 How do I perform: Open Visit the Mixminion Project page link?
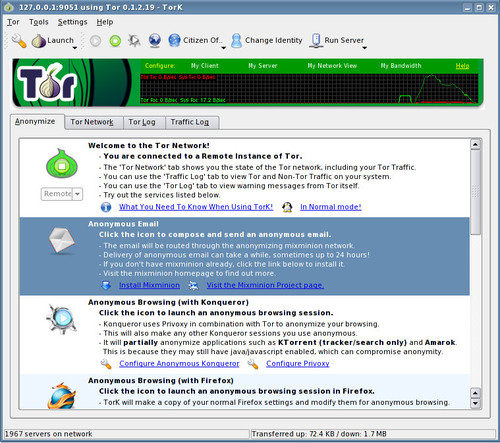coord(265,285)
